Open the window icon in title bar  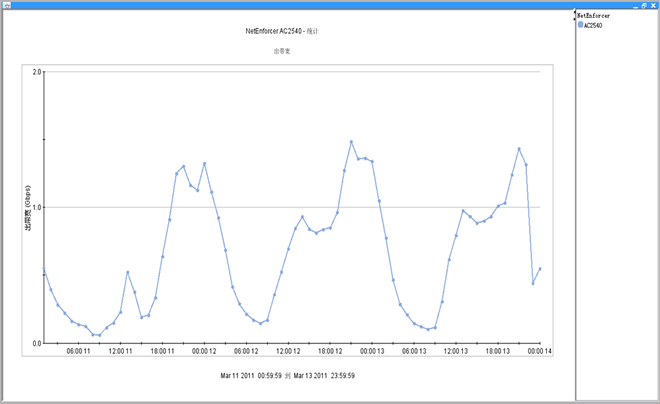click(6, 4)
